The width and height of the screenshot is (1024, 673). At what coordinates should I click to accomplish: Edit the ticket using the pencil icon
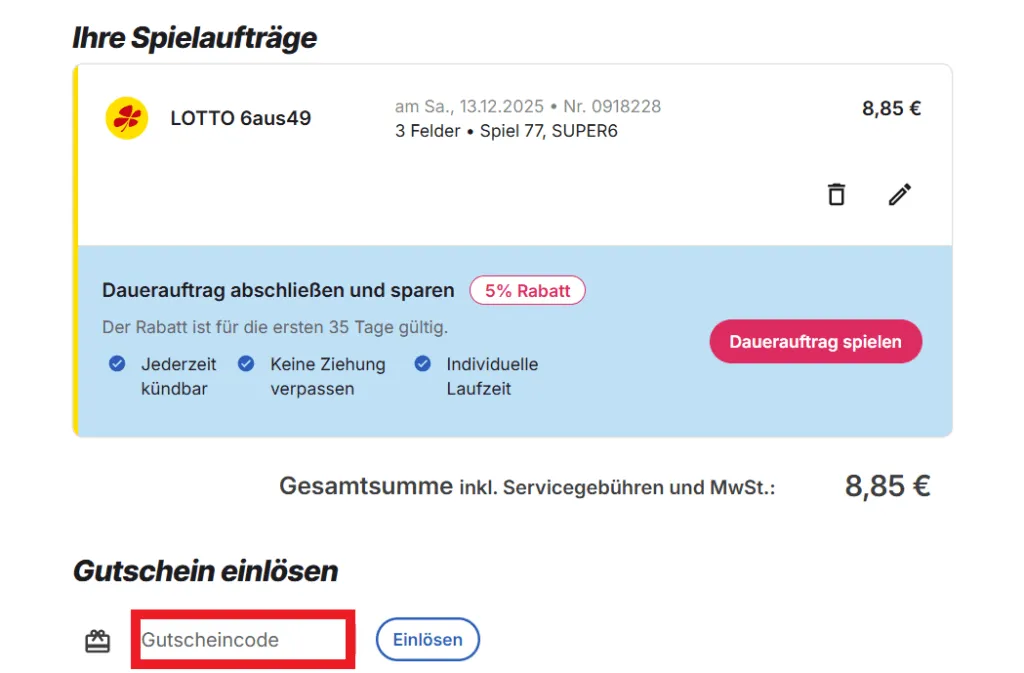click(899, 194)
